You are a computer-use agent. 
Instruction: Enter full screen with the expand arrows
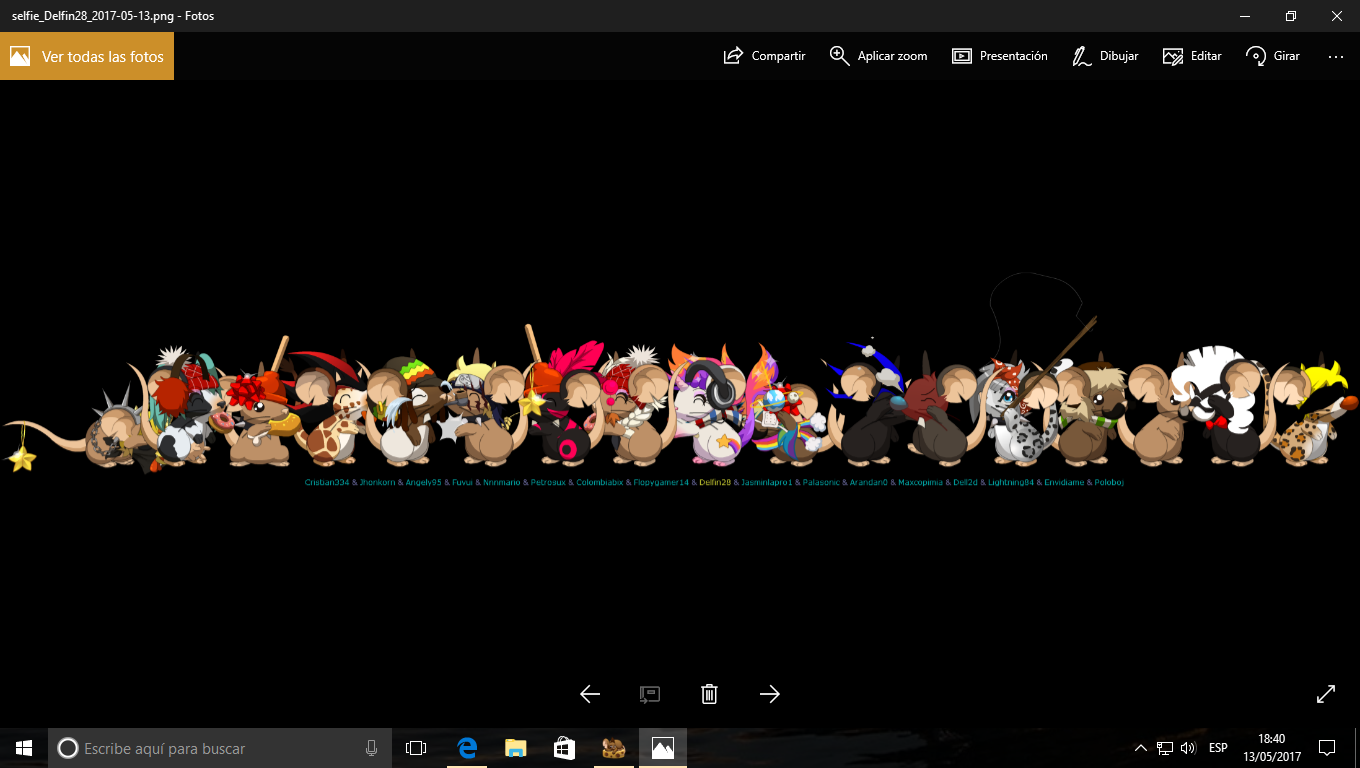[x=1326, y=694]
